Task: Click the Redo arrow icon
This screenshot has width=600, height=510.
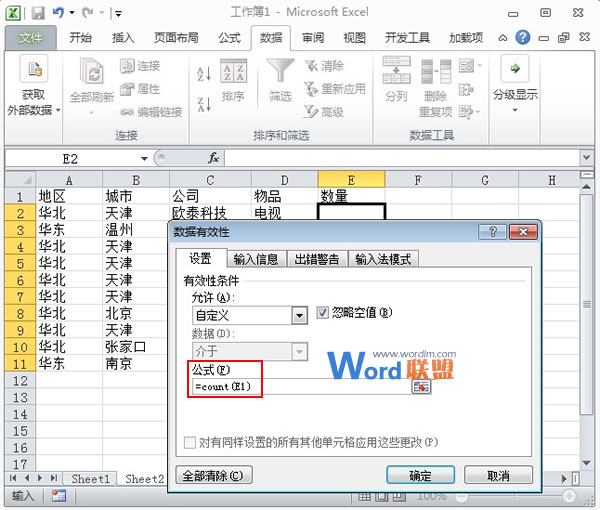Action: coord(88,13)
